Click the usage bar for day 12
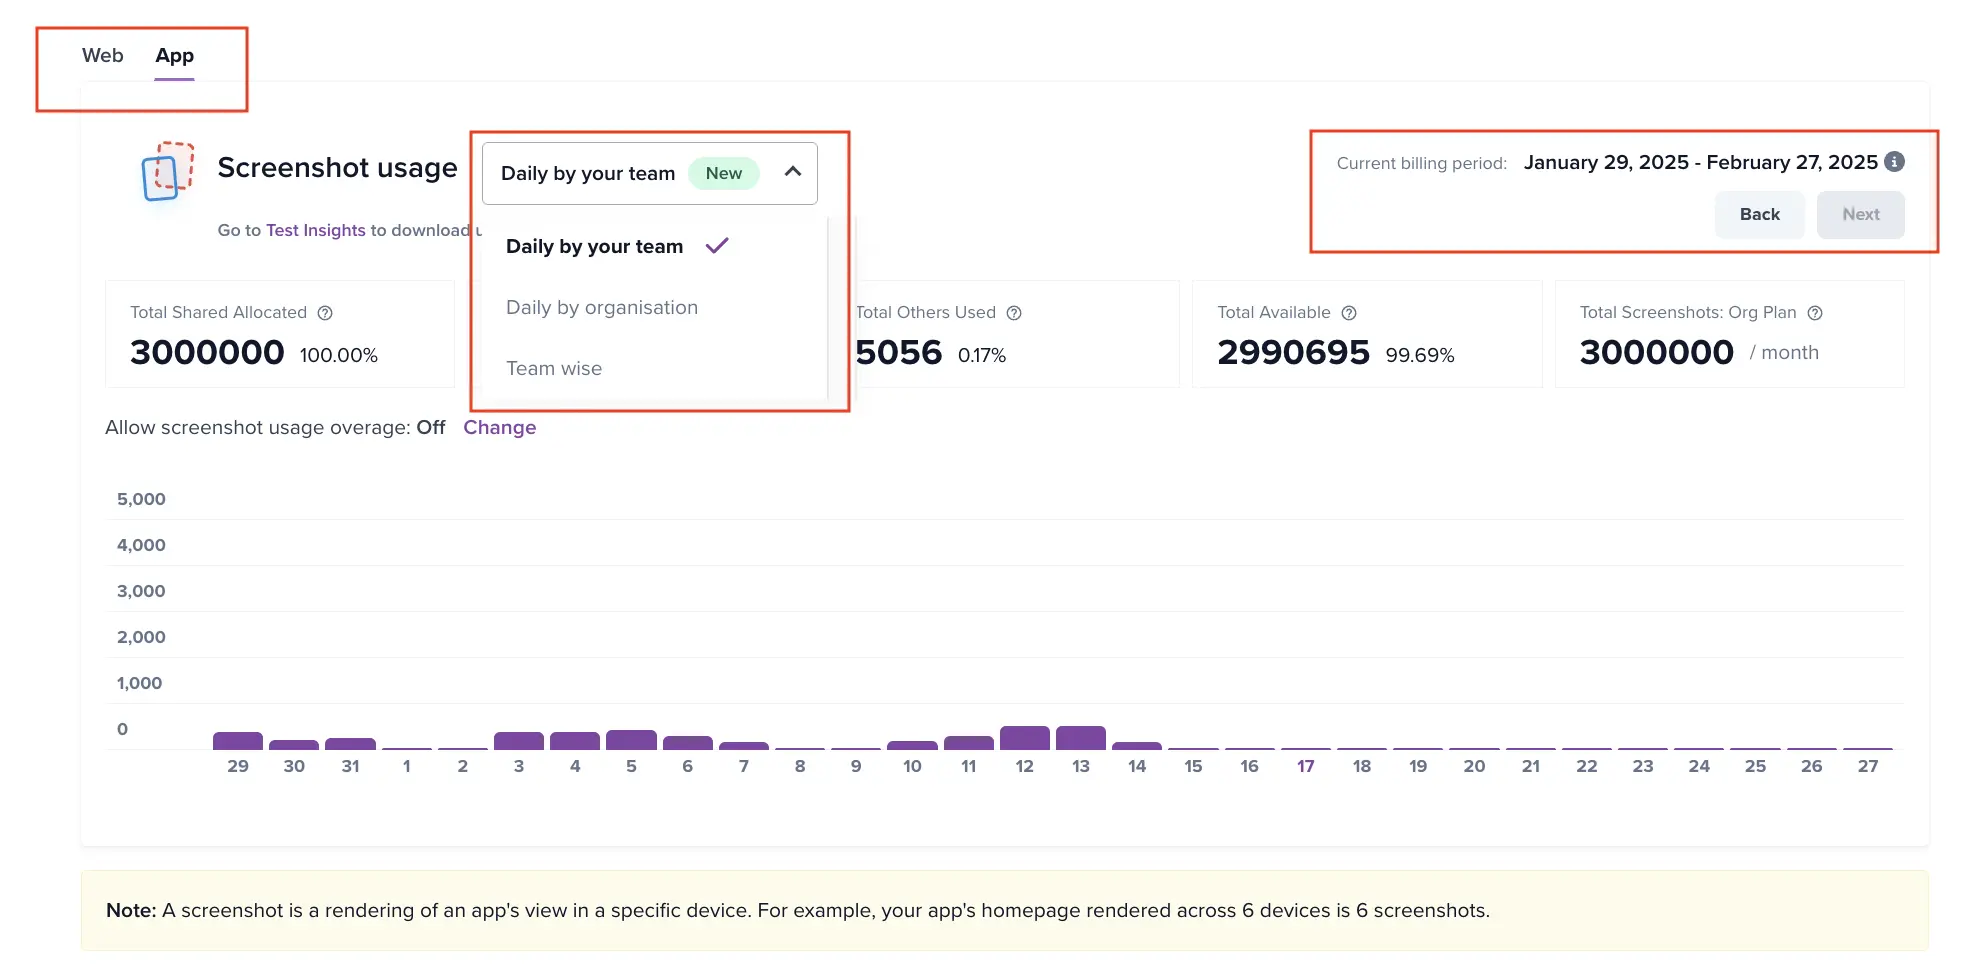 coord(1024,738)
